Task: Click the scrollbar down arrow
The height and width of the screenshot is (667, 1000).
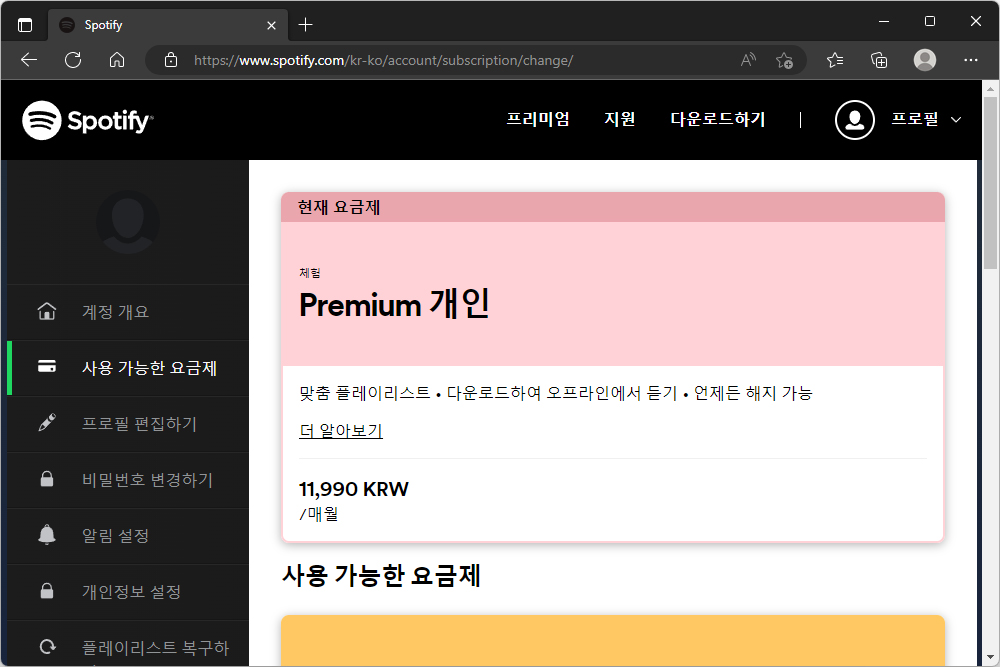Action: [x=990, y=657]
